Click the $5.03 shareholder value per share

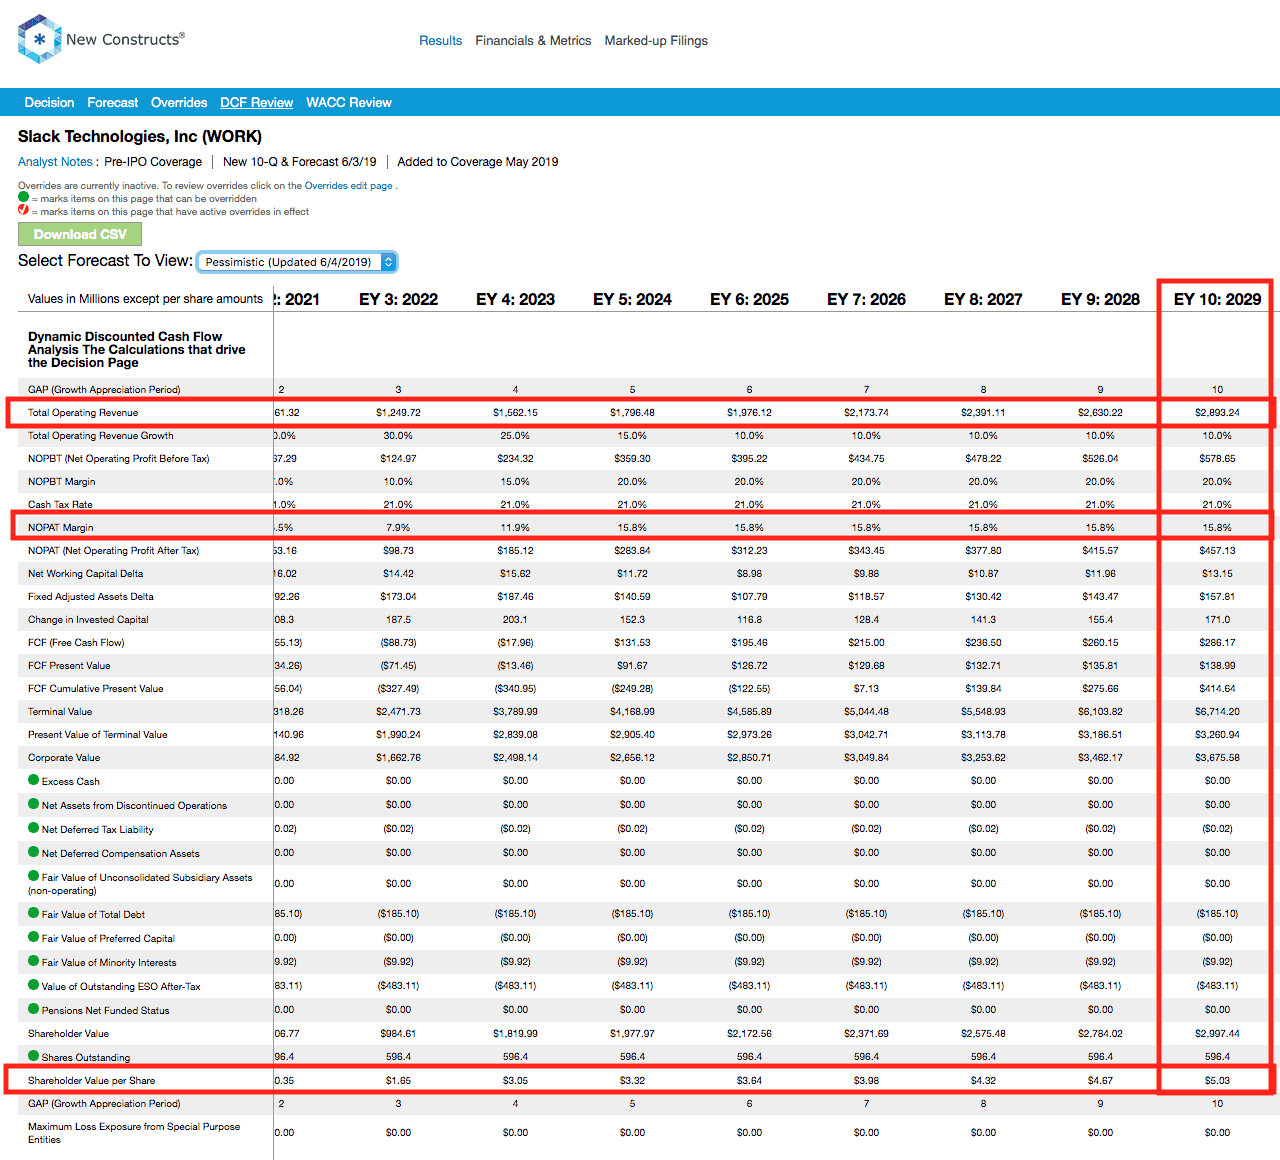(1217, 1081)
